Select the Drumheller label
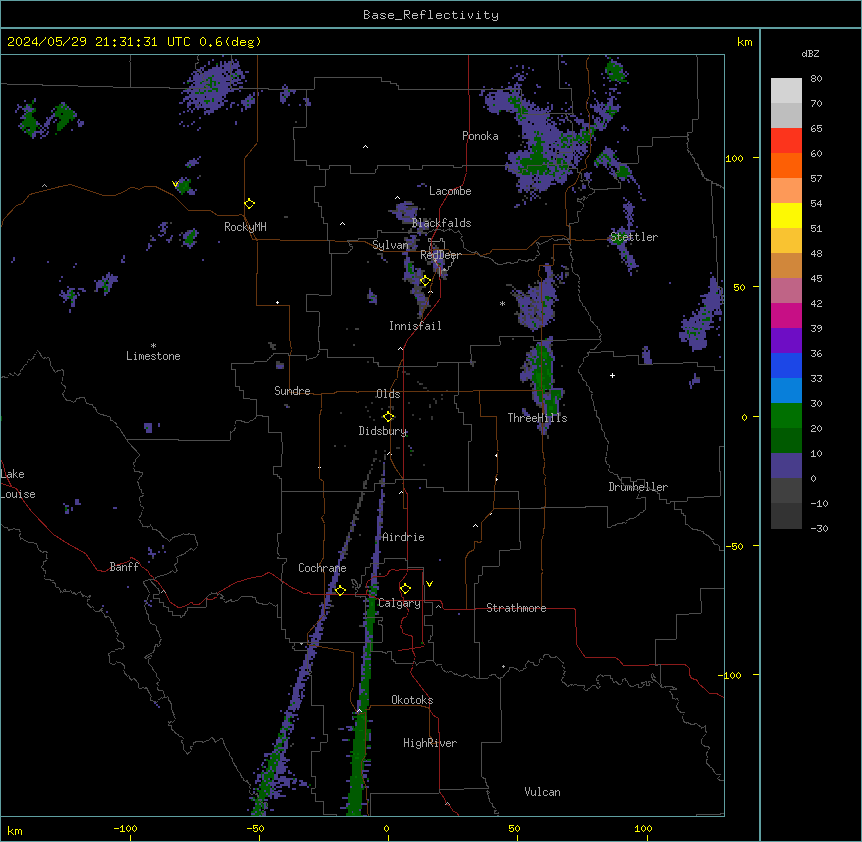Image resolution: width=862 pixels, height=842 pixels. 638,487
